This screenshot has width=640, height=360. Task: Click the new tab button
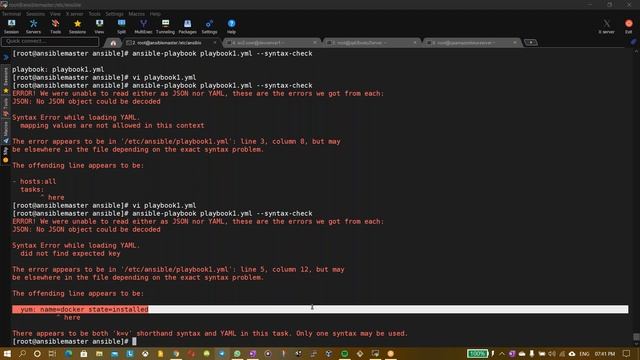coord(531,42)
